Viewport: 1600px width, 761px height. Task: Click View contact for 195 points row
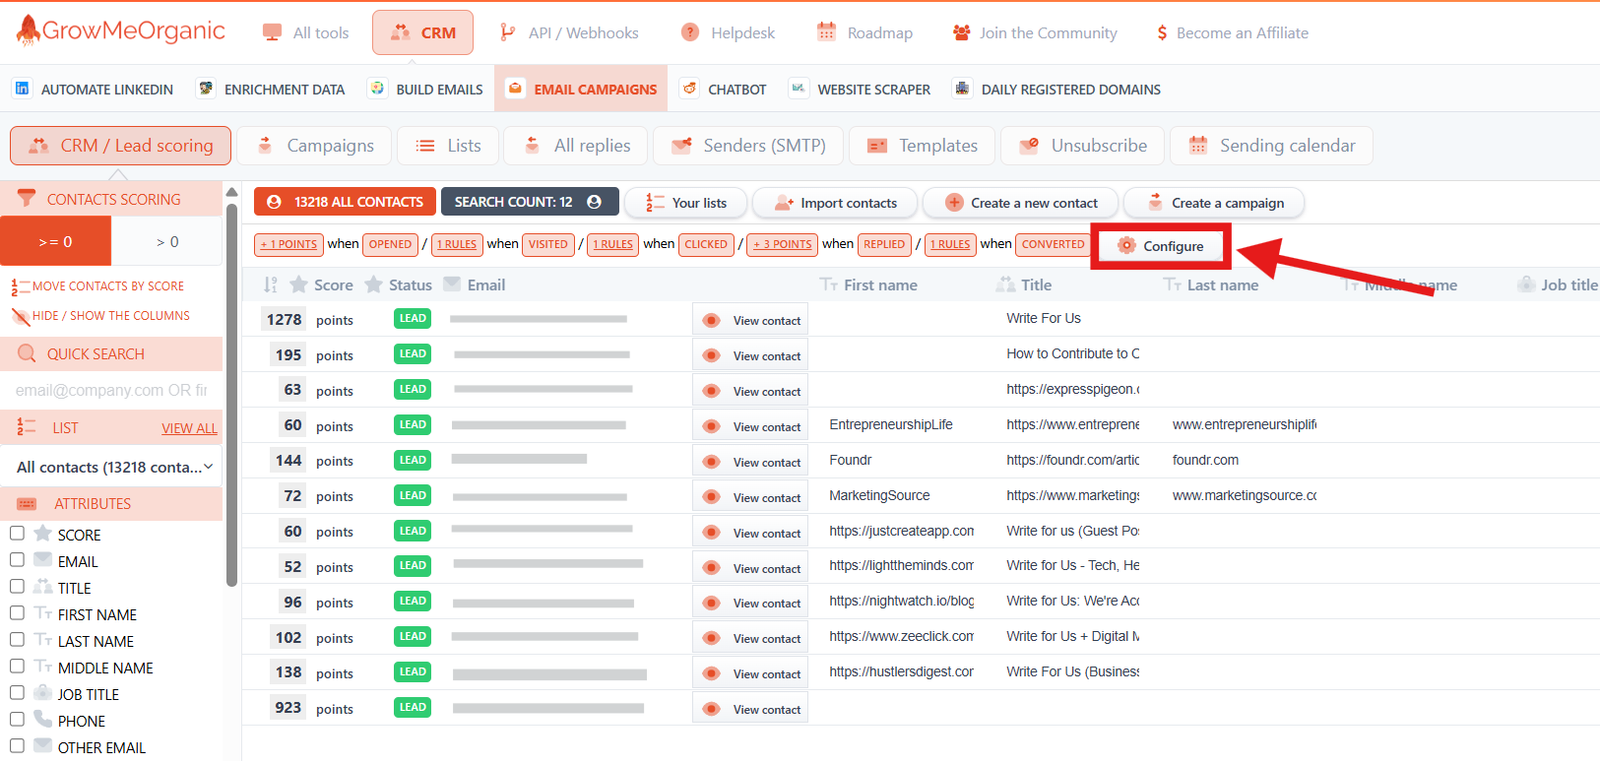coord(751,355)
